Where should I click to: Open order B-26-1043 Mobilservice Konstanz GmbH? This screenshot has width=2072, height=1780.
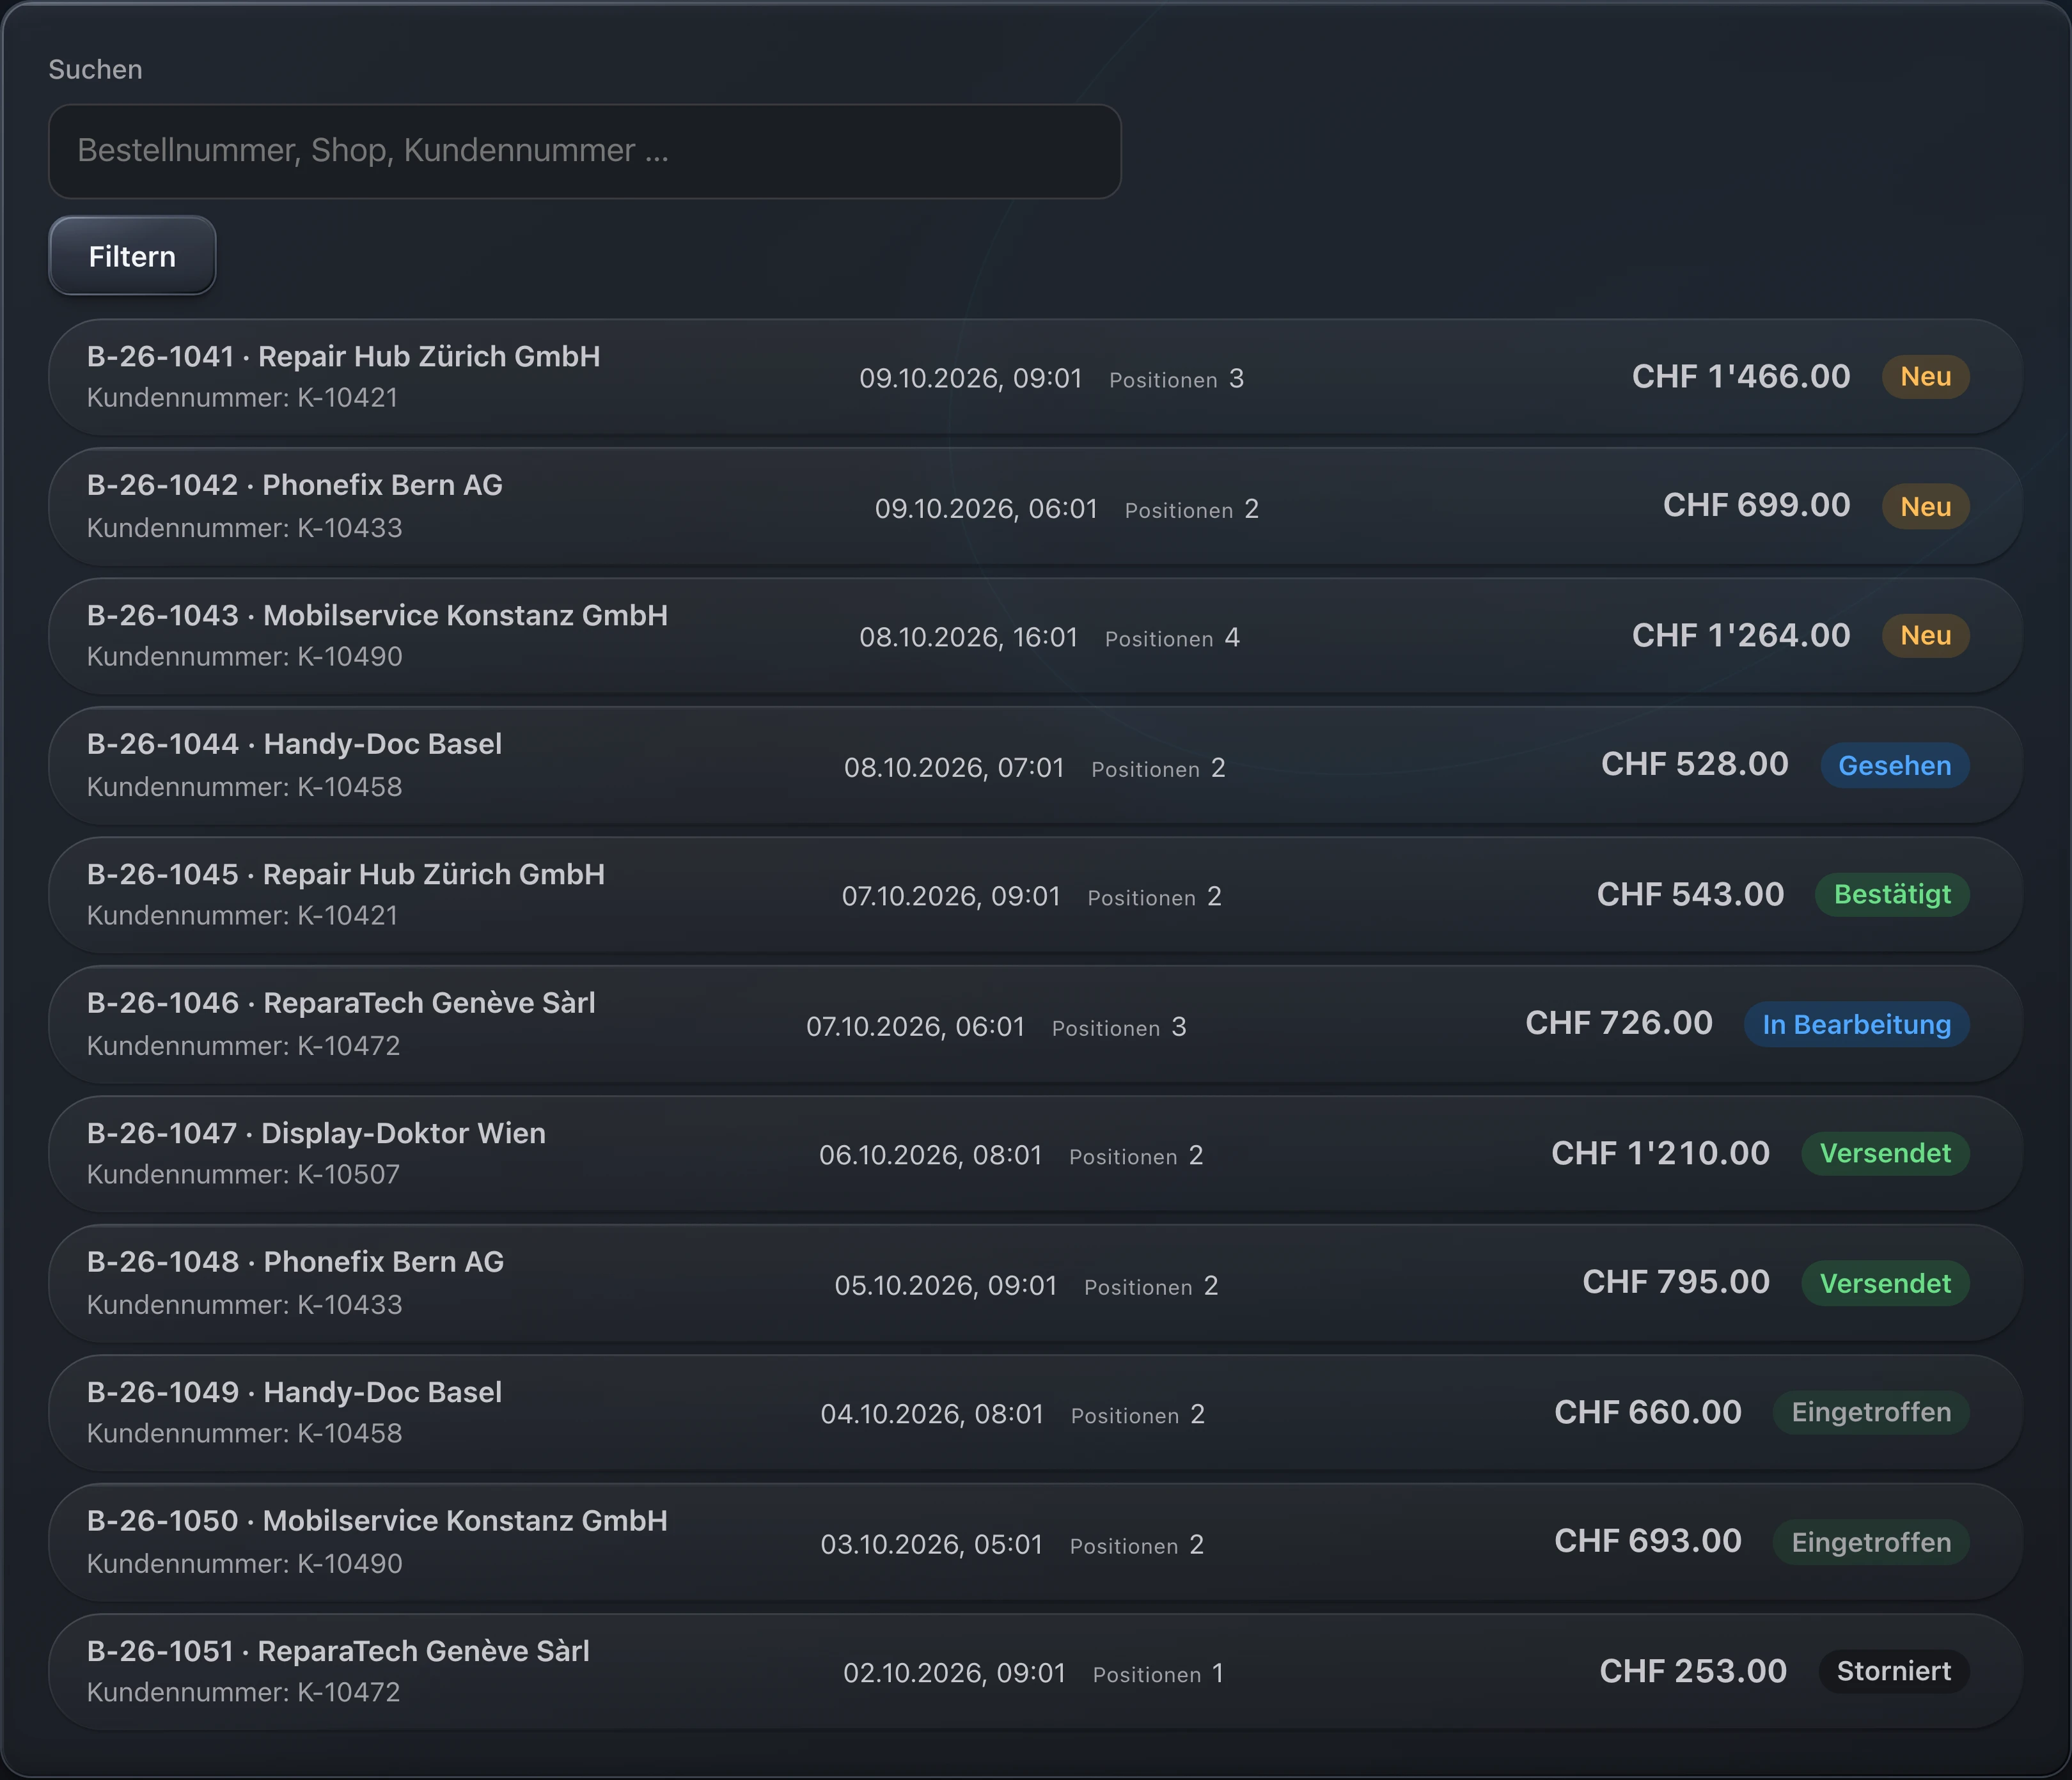click(1035, 636)
